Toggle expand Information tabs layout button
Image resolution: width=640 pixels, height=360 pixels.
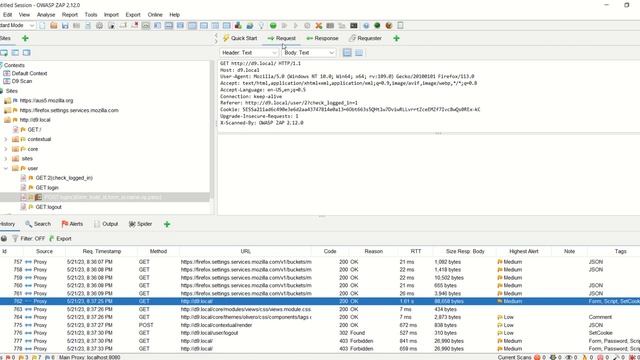[x=169, y=25]
